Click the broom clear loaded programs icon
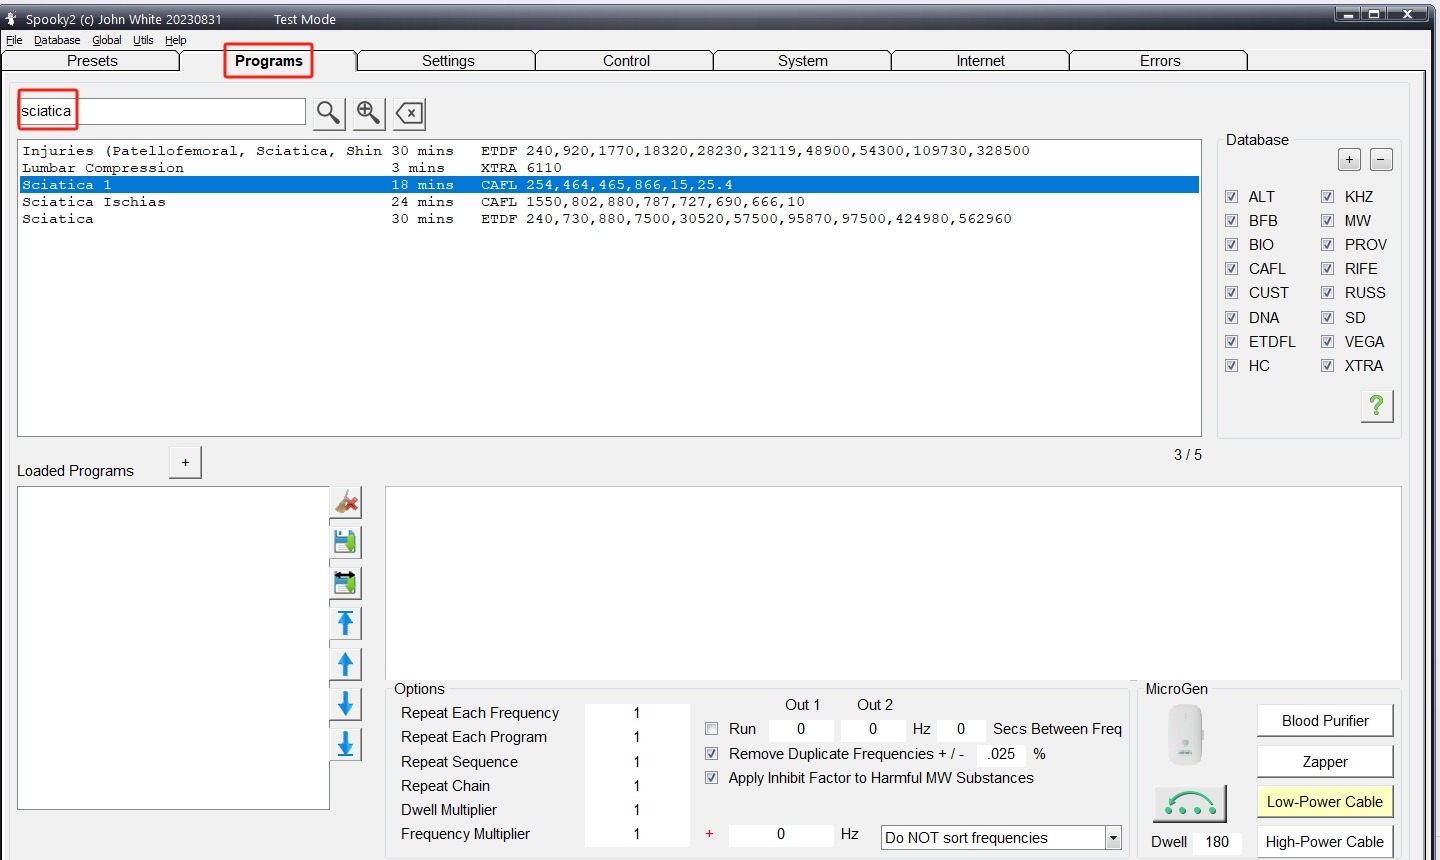Image resolution: width=1440 pixels, height=860 pixels. [346, 502]
